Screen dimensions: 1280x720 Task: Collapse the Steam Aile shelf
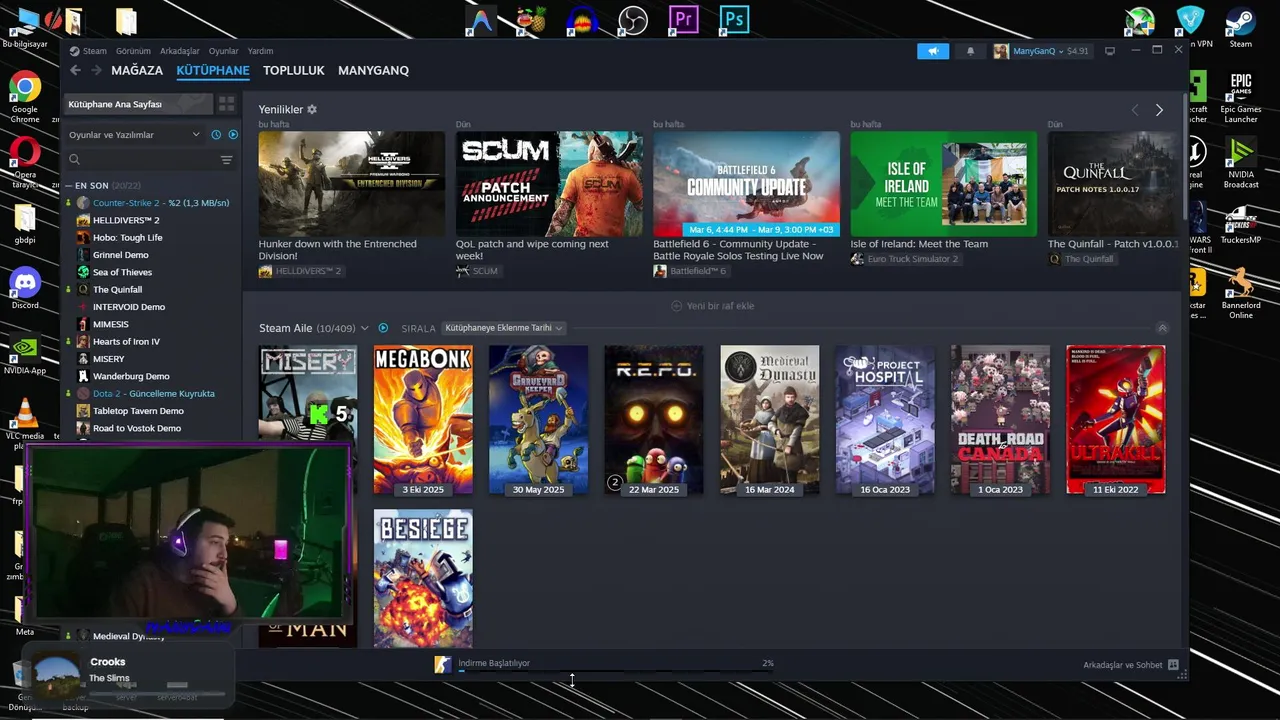[1162, 328]
